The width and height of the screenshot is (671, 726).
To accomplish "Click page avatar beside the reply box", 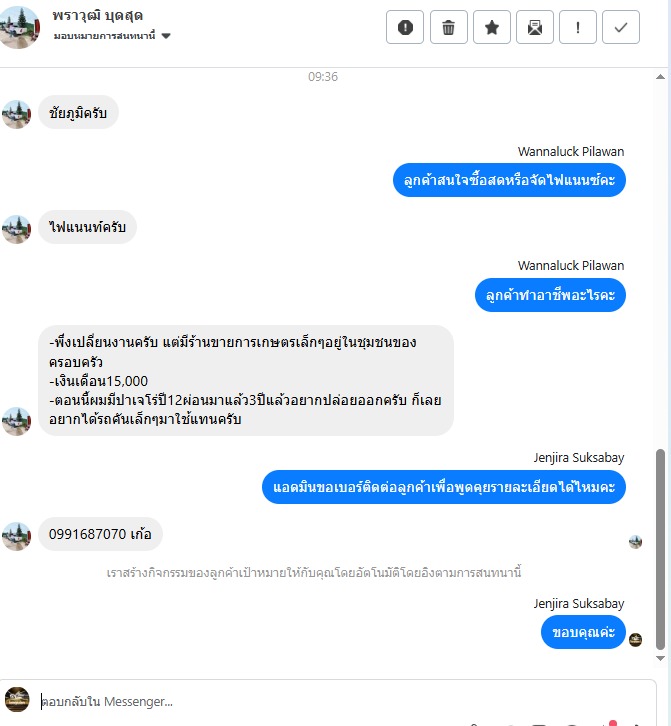I will point(17,699).
